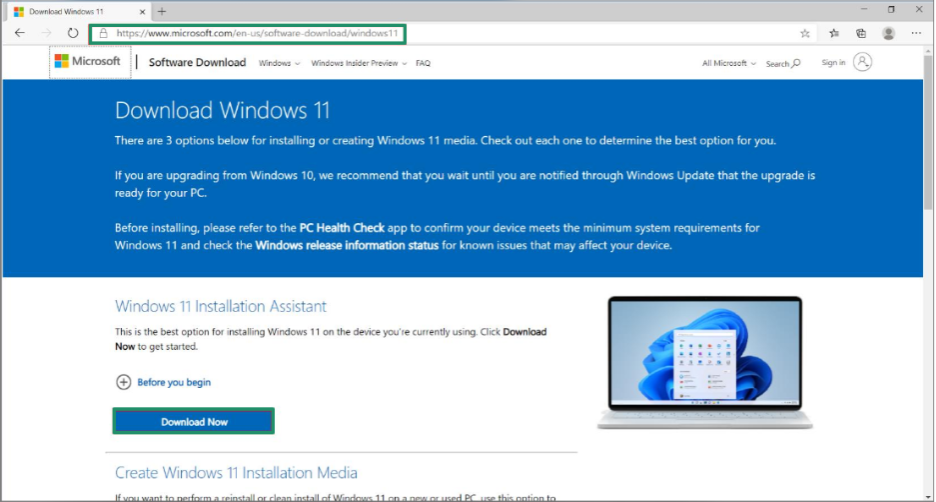Open a new tab with plus button
This screenshot has height=502, width=936.
pyautogui.click(x=162, y=10)
